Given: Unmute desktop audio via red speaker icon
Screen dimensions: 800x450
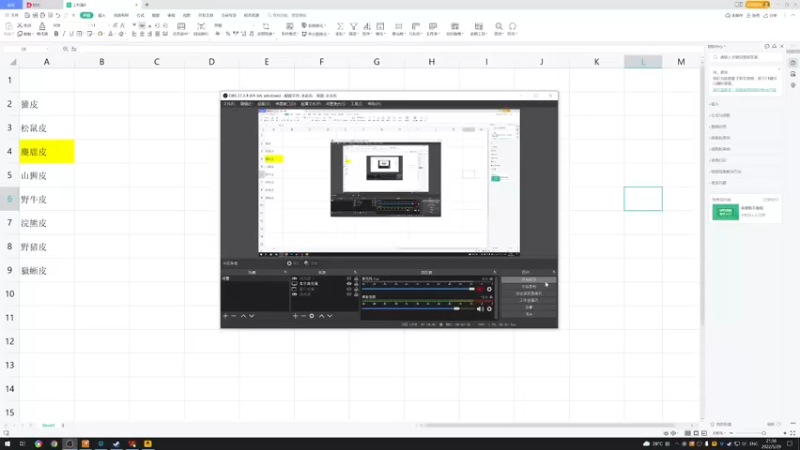Looking at the screenshot, I should tap(480, 289).
